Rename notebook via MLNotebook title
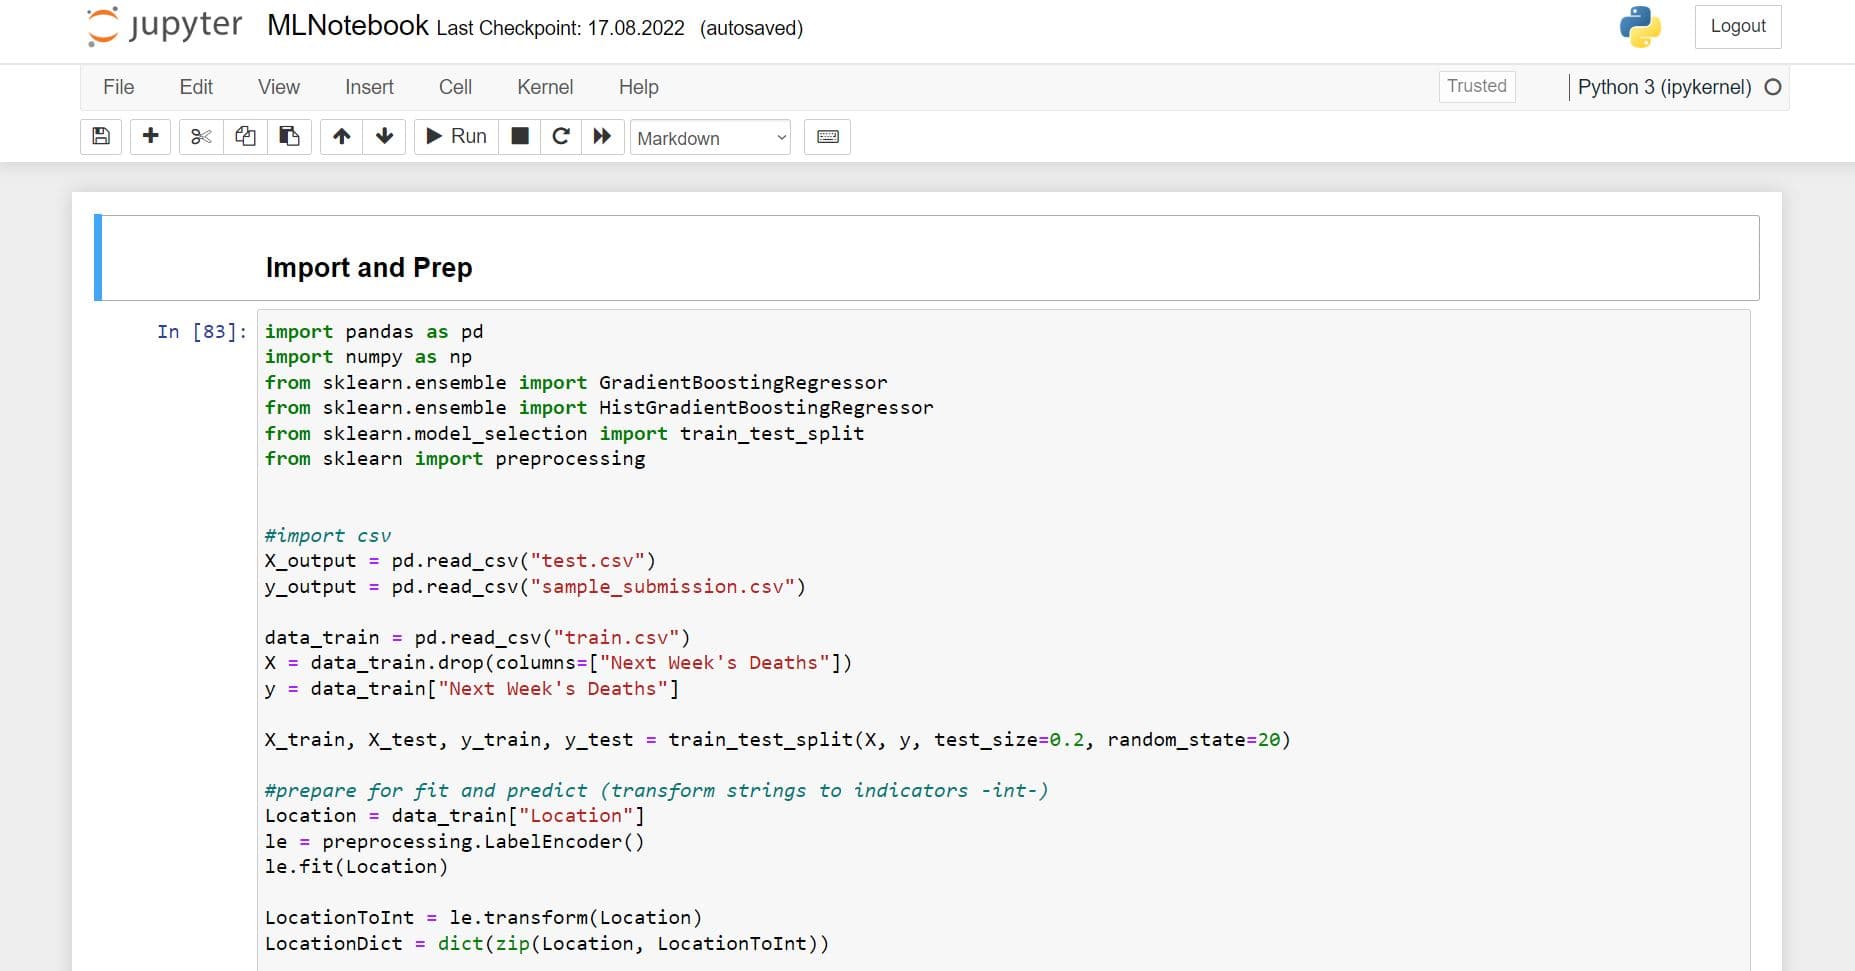Viewport: 1855px width, 971px height. [347, 26]
